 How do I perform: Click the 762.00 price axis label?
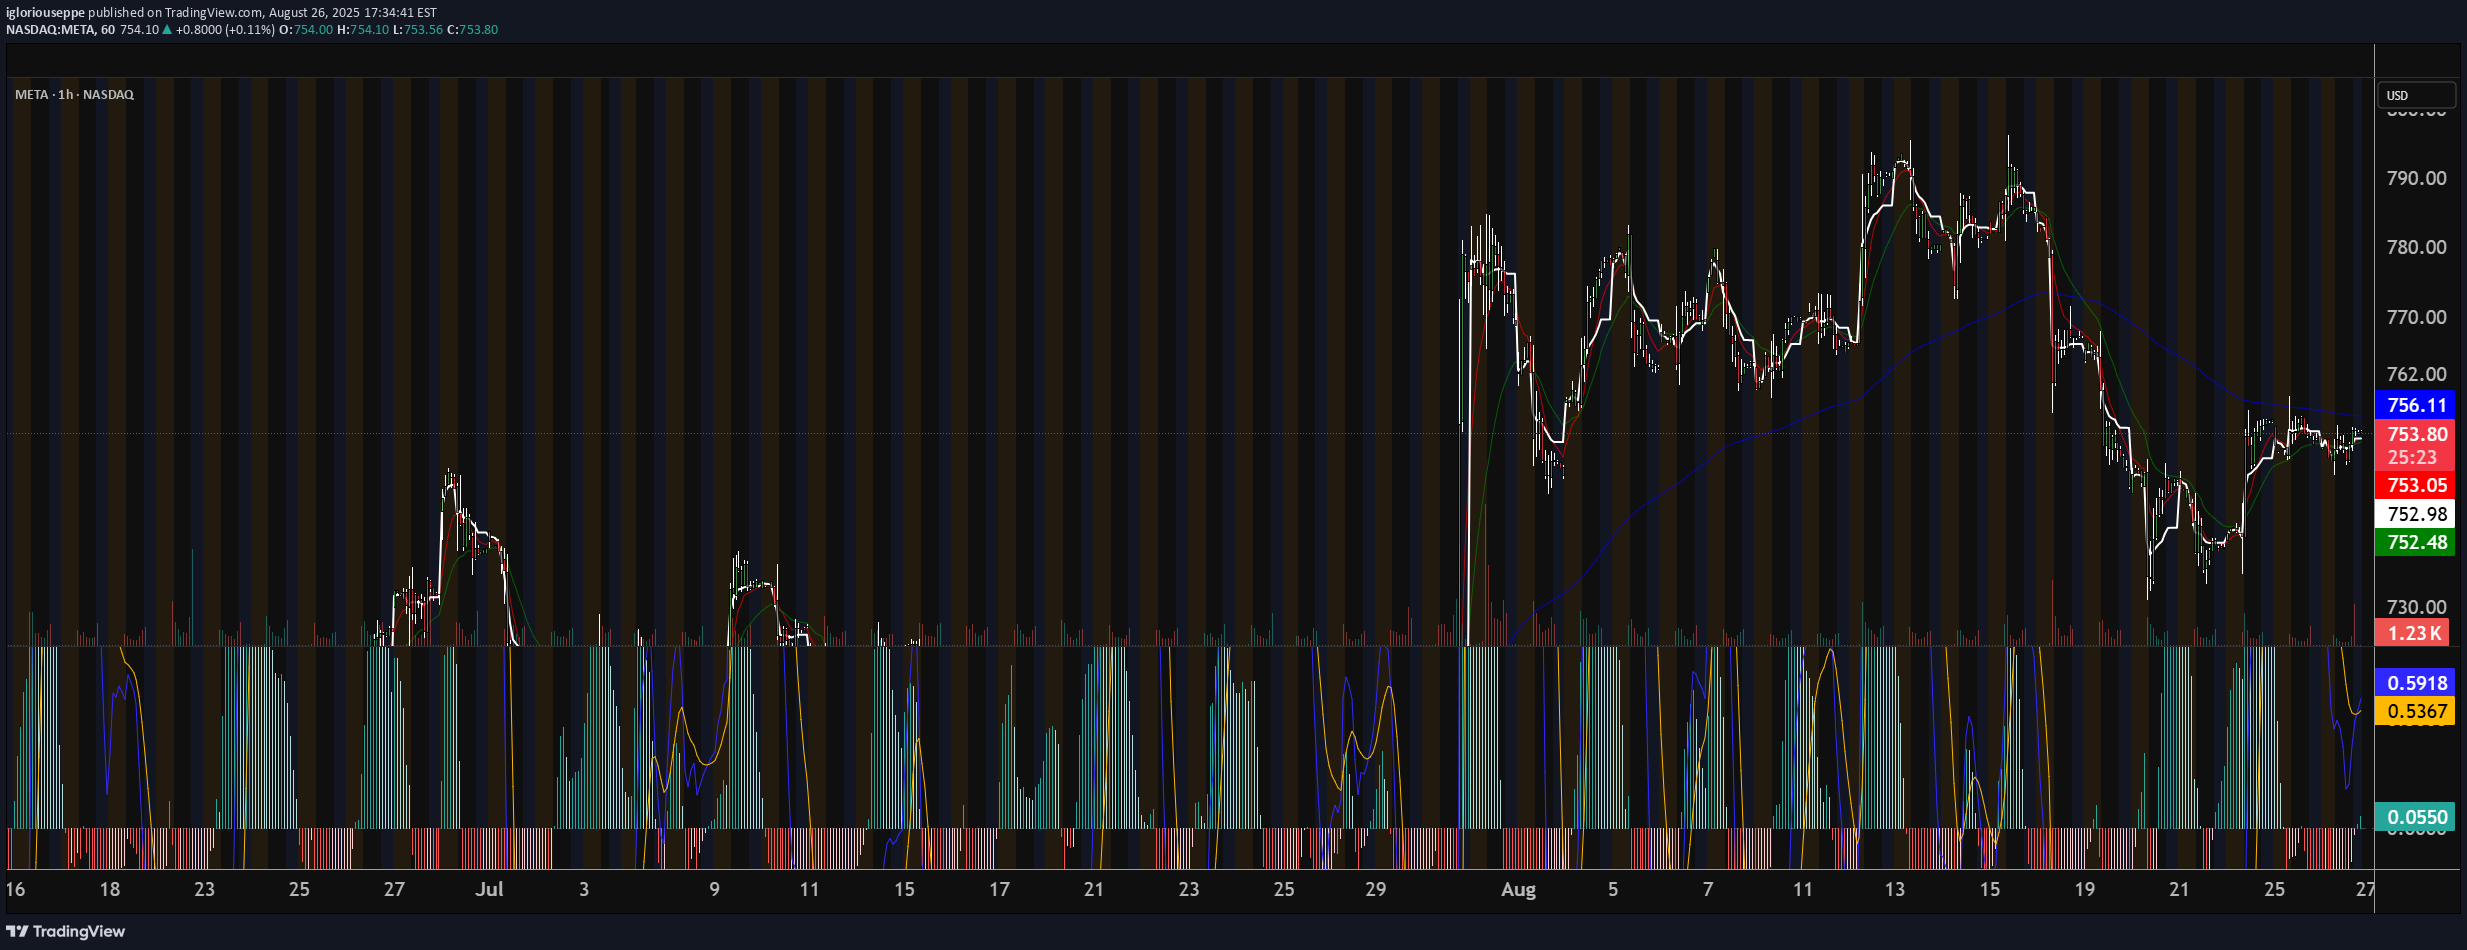pyautogui.click(x=2416, y=374)
